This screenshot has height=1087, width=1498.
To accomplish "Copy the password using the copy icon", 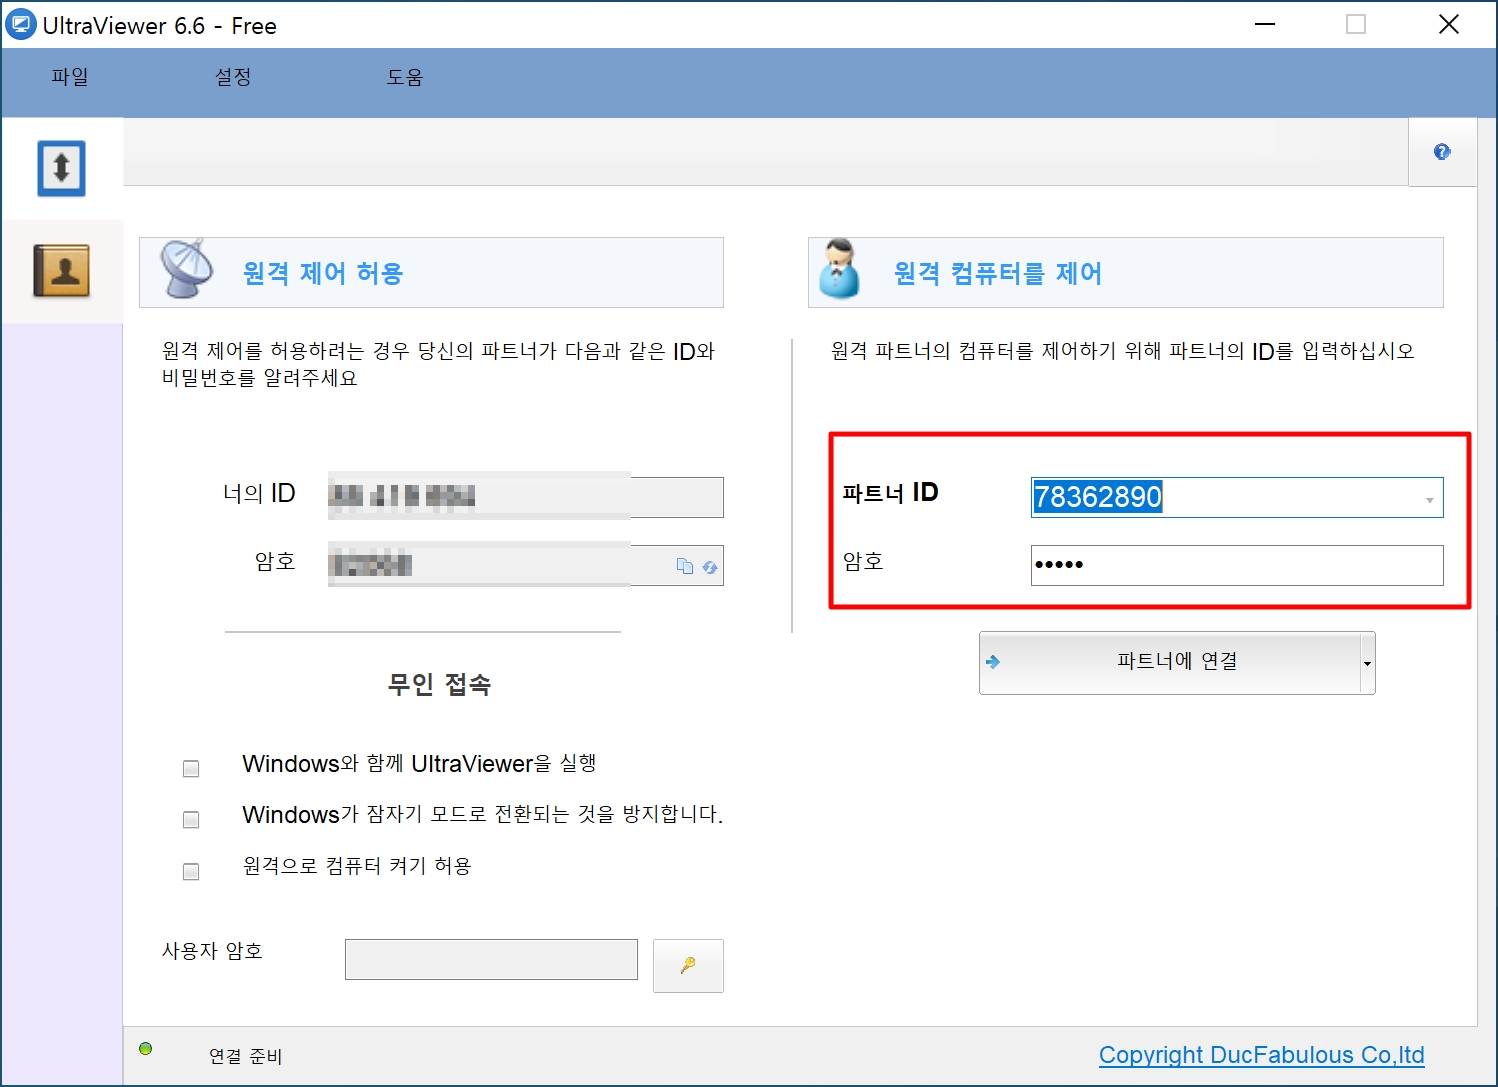I will click(684, 565).
